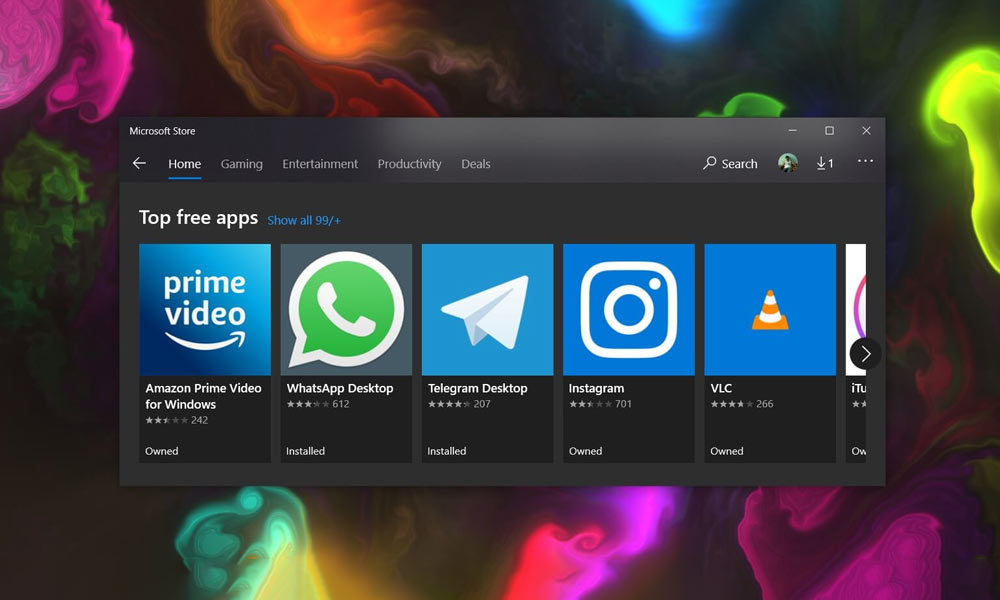Show next apps with right chevron arrow
Image resolution: width=1000 pixels, height=600 pixels.
click(865, 353)
